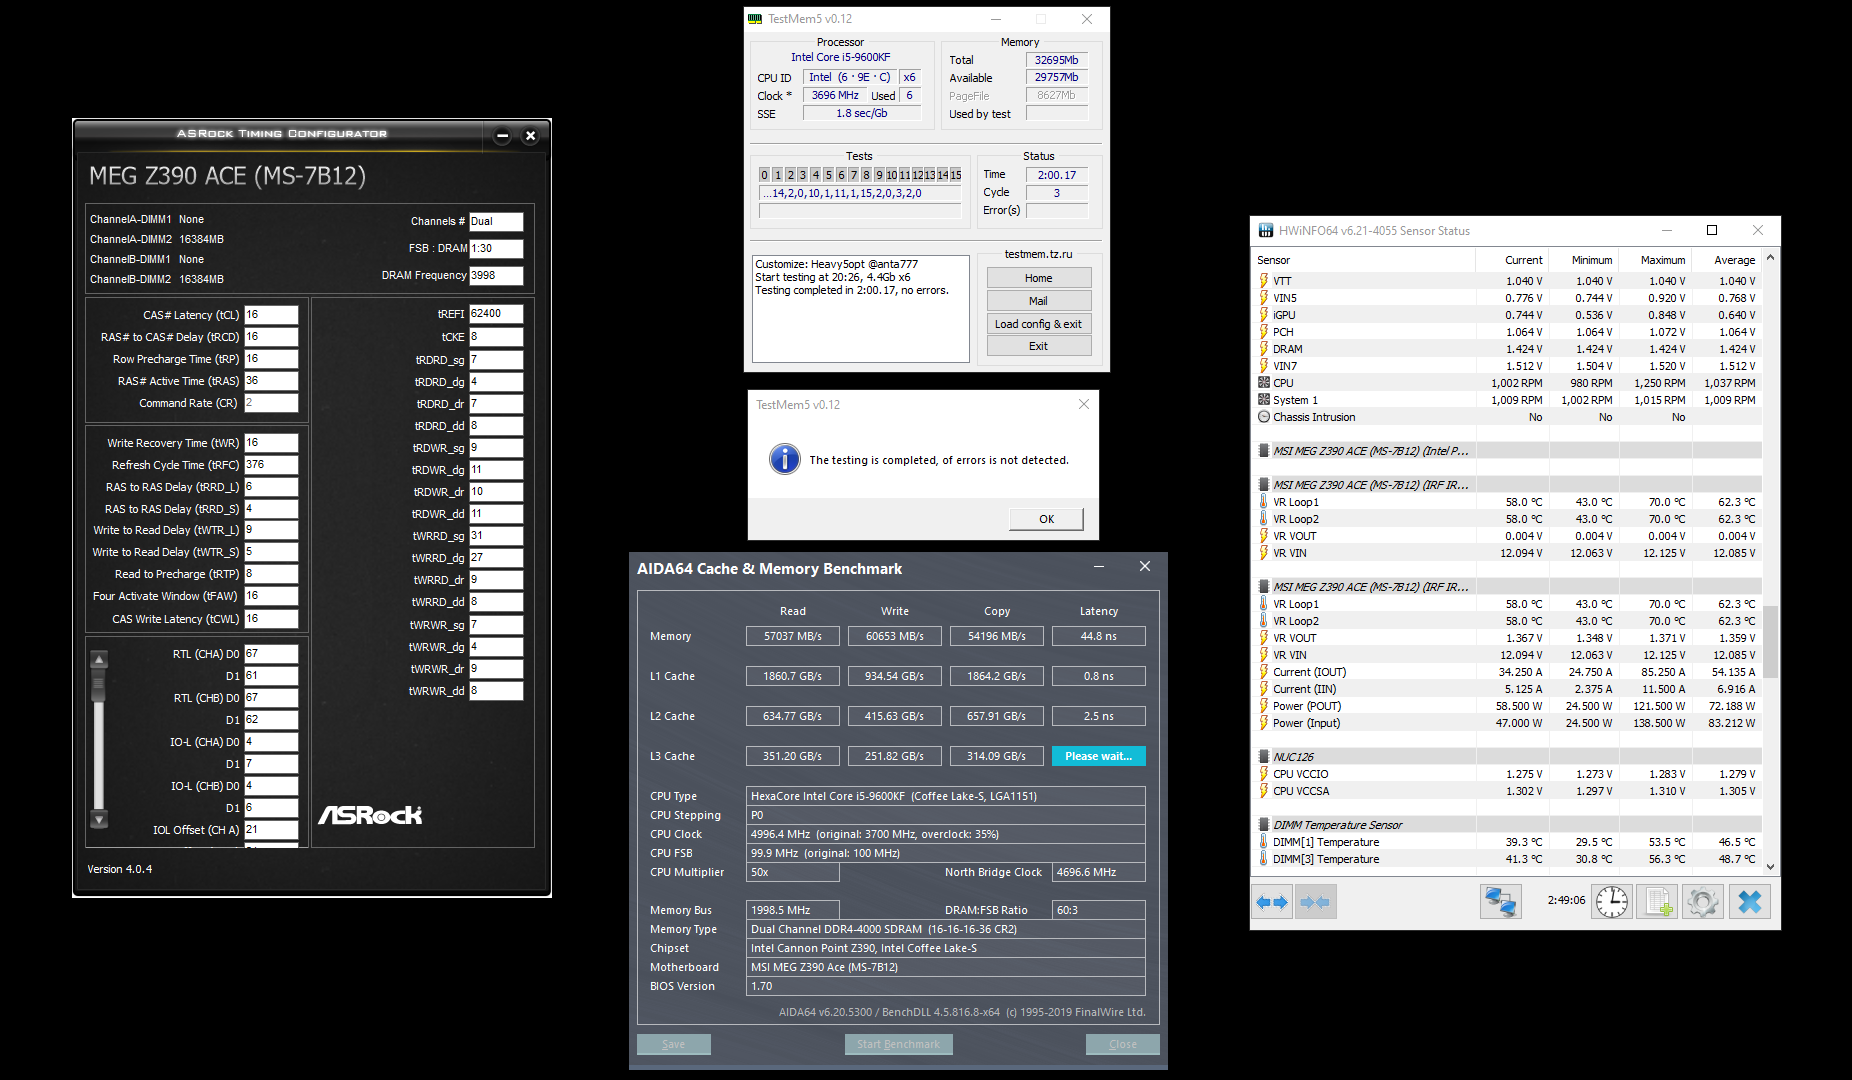Click the Maximum column header in HWiNFO64

click(1663, 260)
